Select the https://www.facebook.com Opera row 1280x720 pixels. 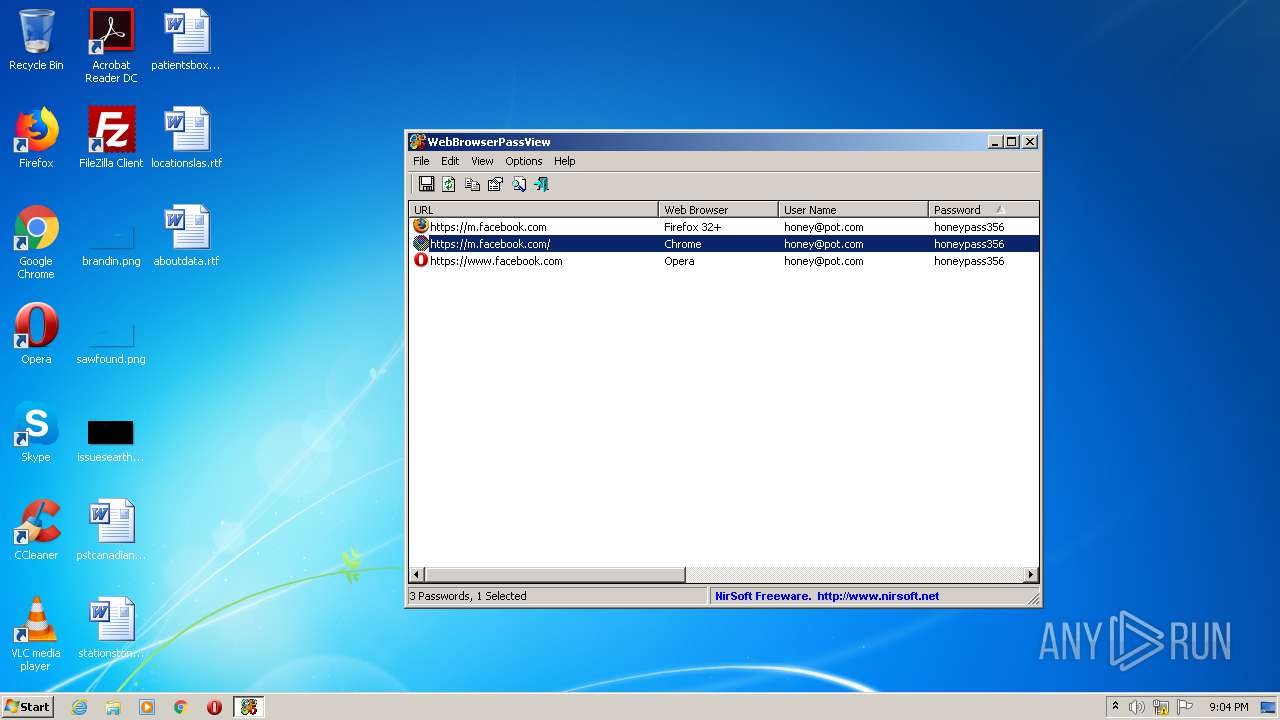point(724,261)
